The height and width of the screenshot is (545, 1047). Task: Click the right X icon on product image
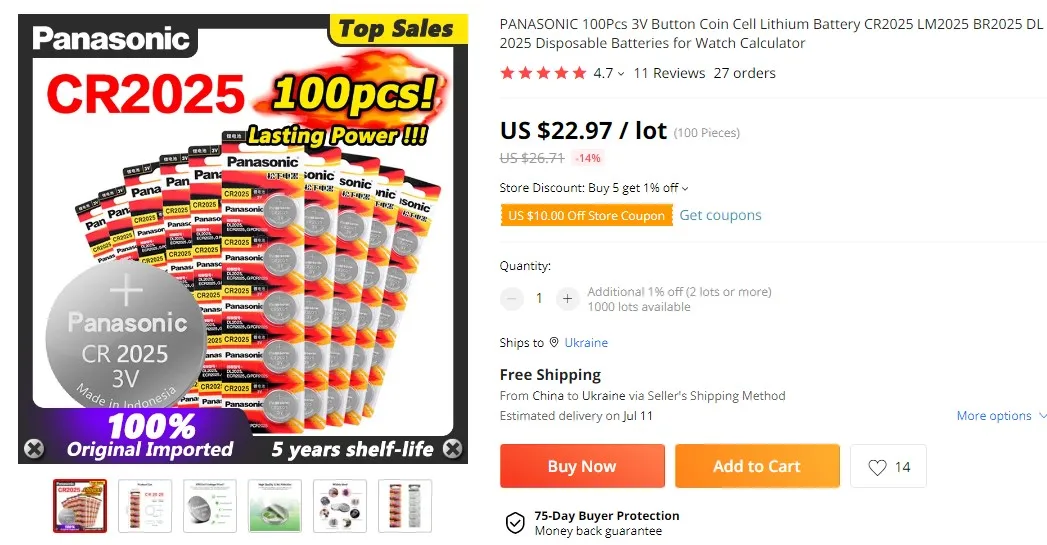click(453, 449)
